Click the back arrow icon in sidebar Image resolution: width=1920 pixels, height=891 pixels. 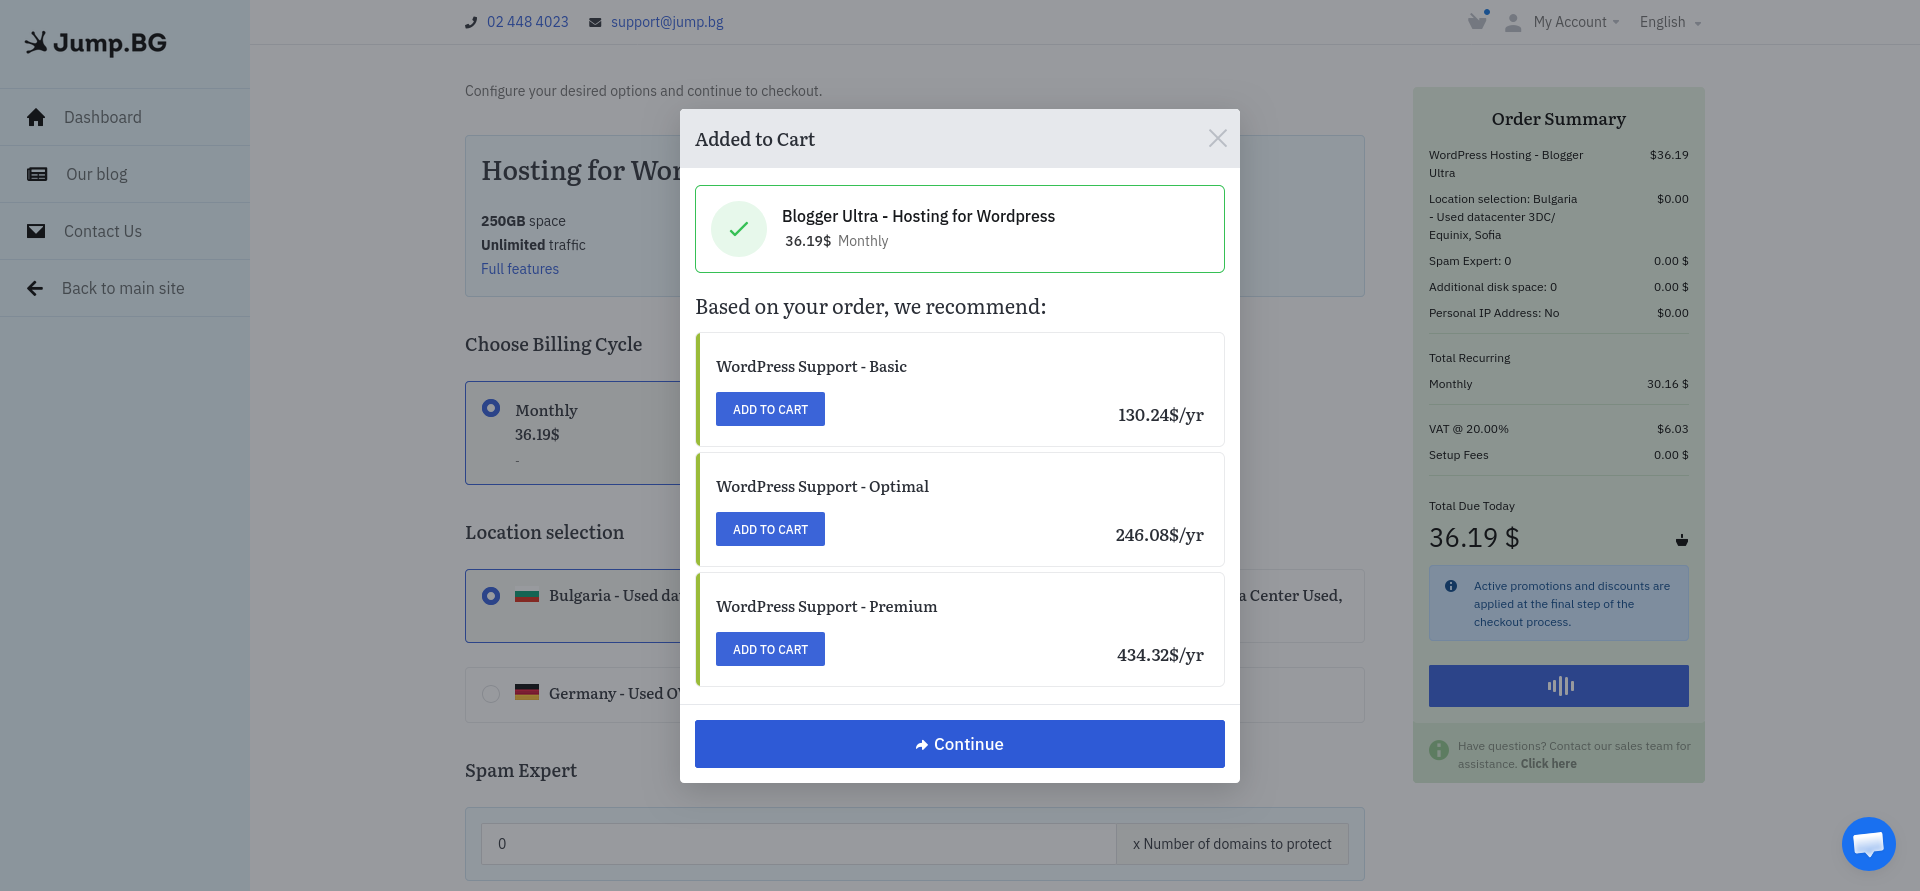35,288
